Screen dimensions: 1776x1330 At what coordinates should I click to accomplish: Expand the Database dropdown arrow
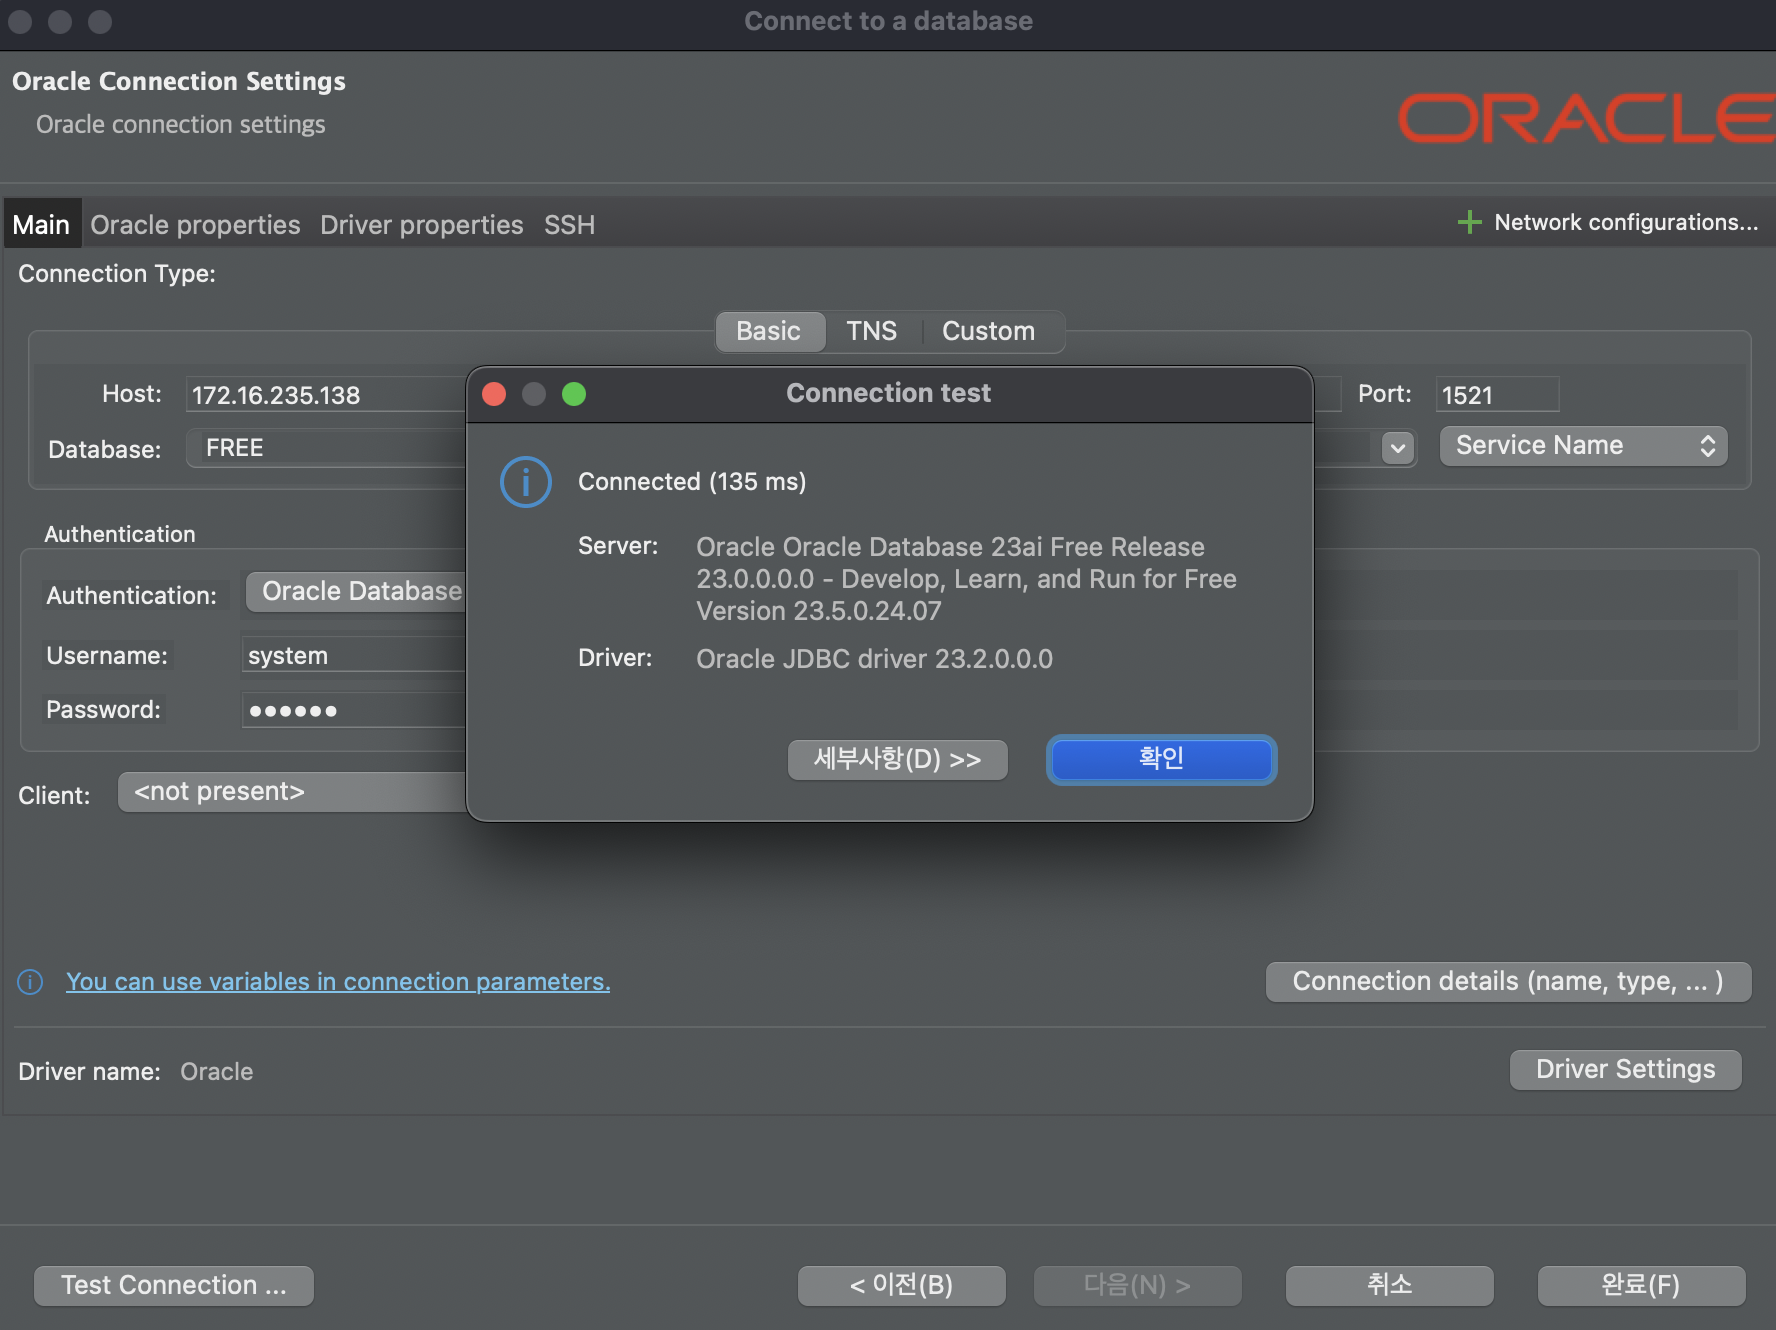[1398, 448]
